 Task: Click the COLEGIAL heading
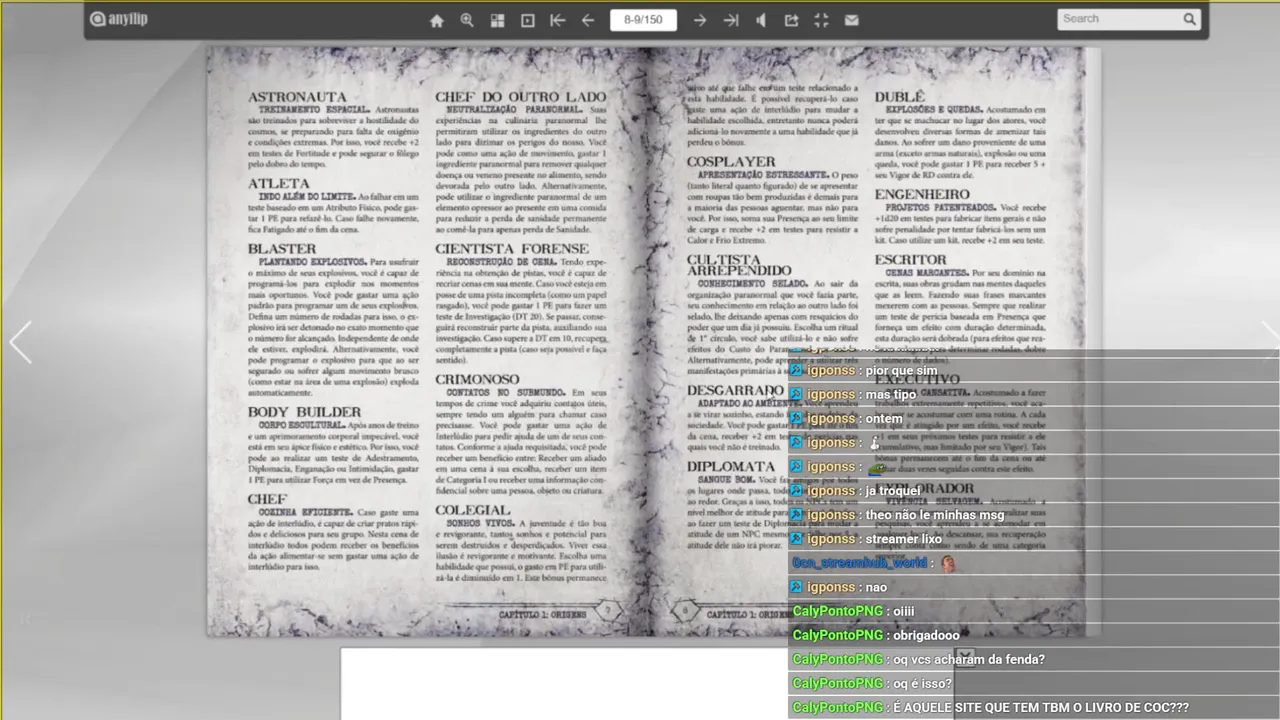(472, 511)
